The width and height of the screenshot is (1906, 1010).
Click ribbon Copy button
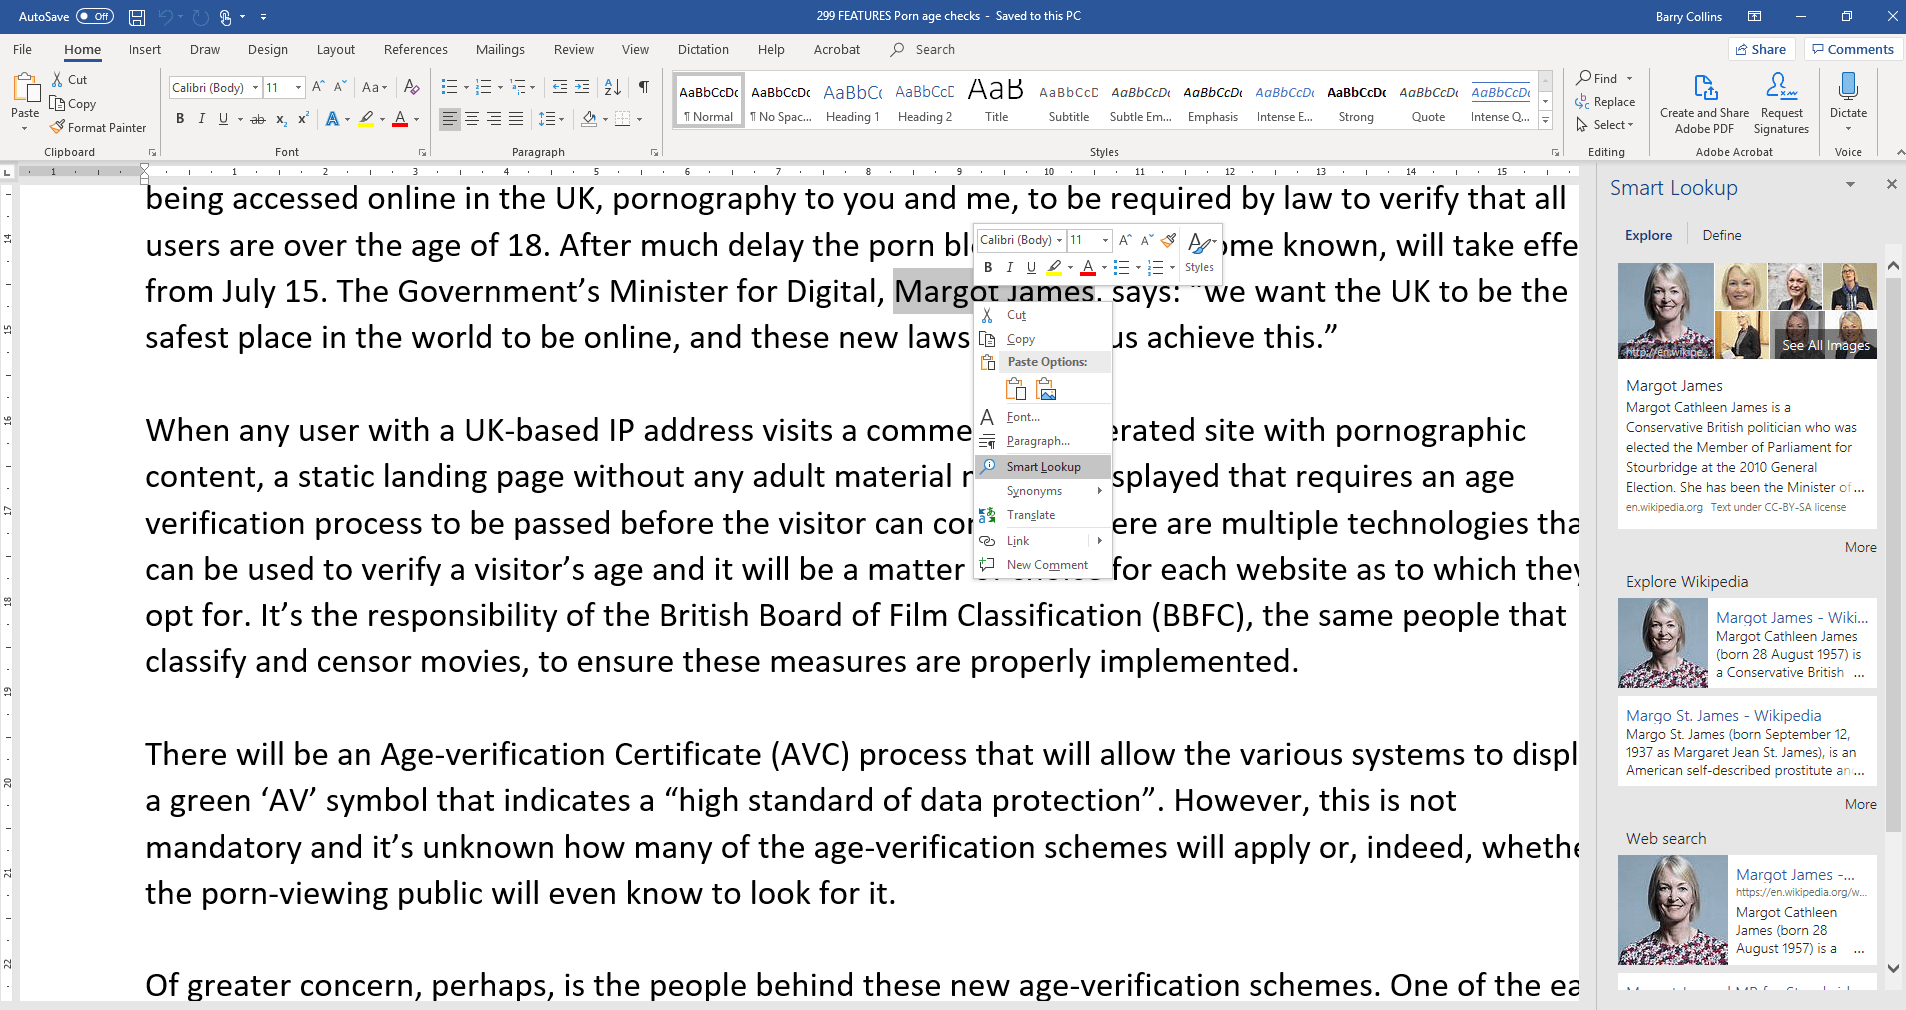[x=73, y=103]
